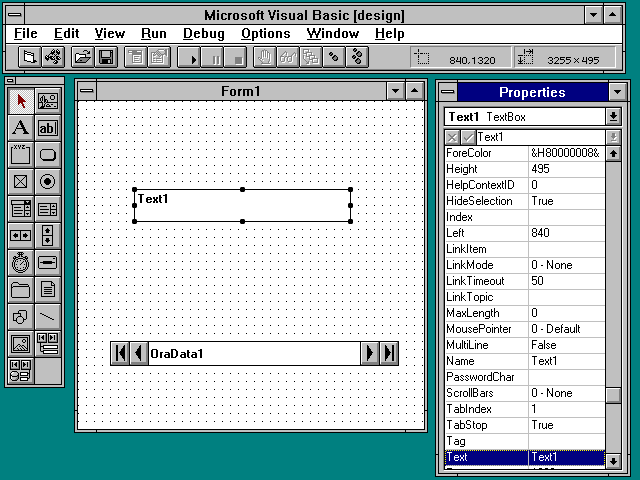Screen dimensions: 640x480
Task: Open the Form1 window control menu box
Action: [87, 92]
